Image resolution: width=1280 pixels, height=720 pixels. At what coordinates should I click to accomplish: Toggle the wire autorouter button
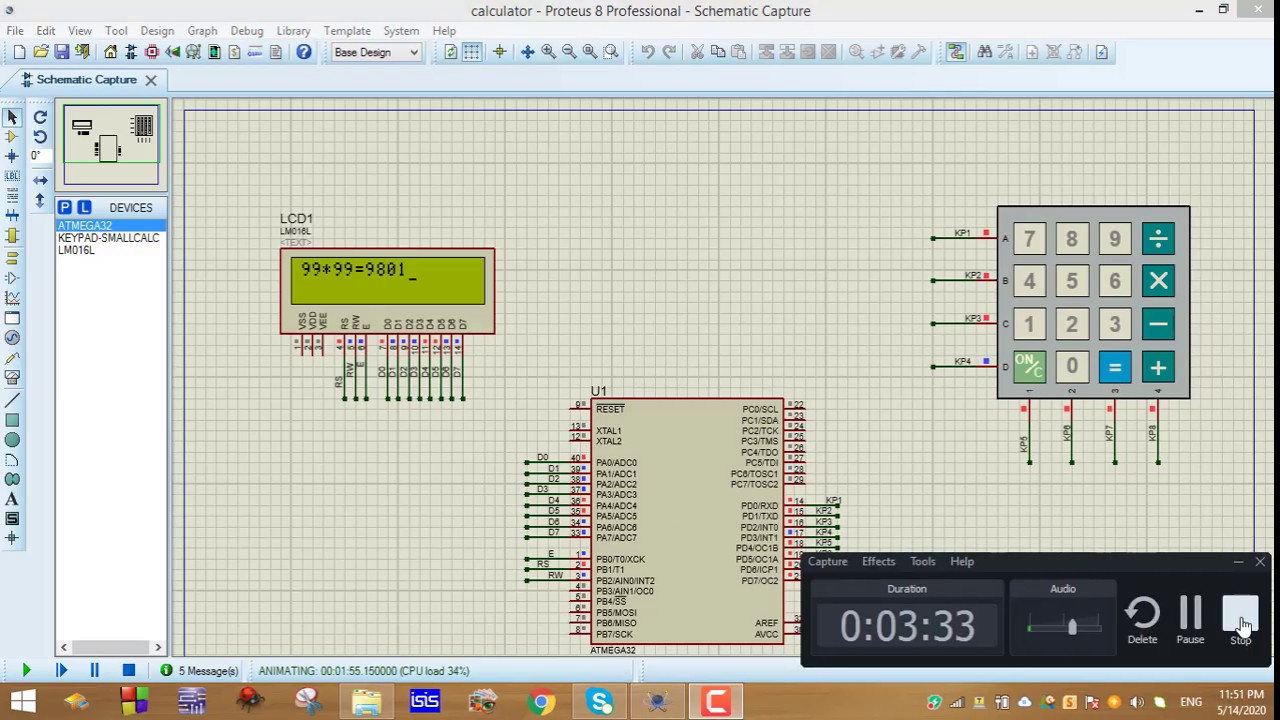tap(956, 52)
